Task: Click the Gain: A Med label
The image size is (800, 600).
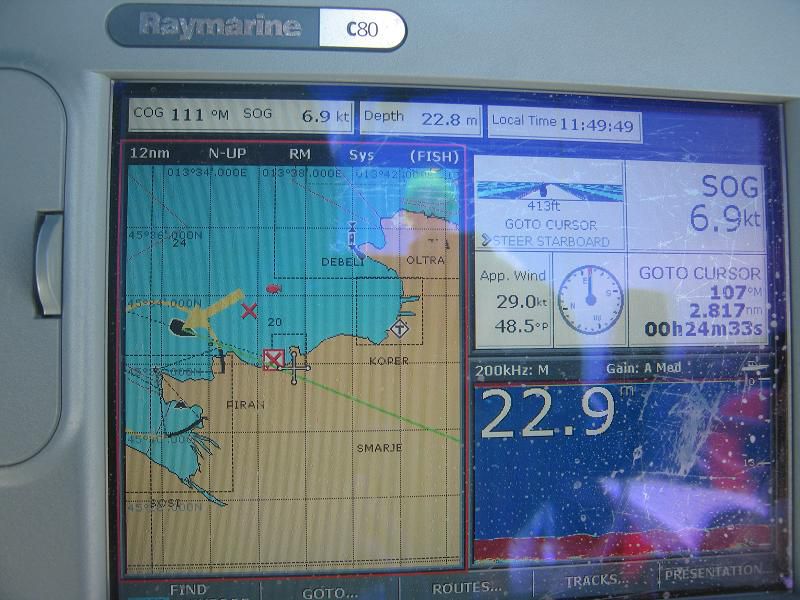Action: (643, 368)
